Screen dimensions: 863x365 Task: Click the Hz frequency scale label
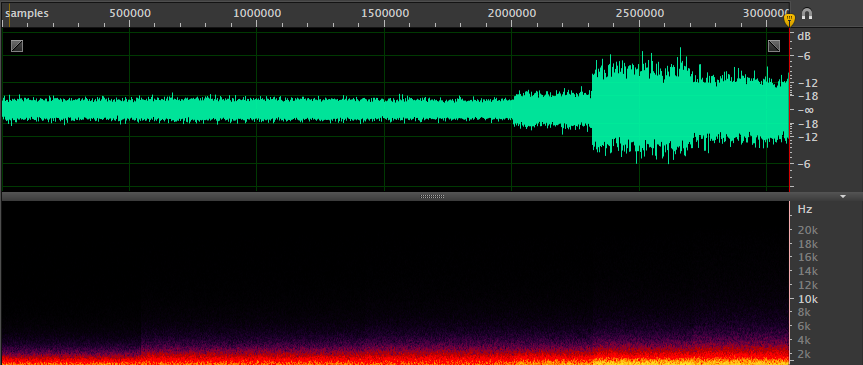(805, 210)
